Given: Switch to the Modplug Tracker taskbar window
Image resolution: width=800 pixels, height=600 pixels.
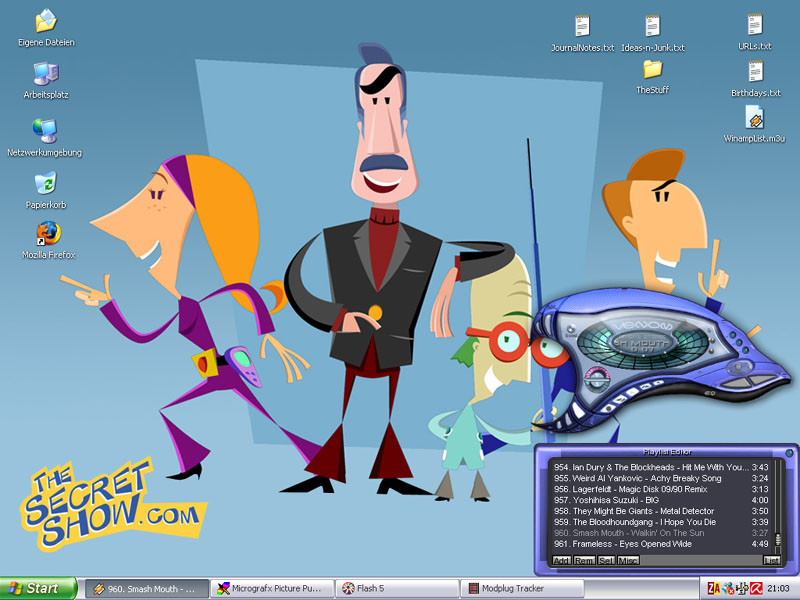Looking at the screenshot, I should 522,589.
